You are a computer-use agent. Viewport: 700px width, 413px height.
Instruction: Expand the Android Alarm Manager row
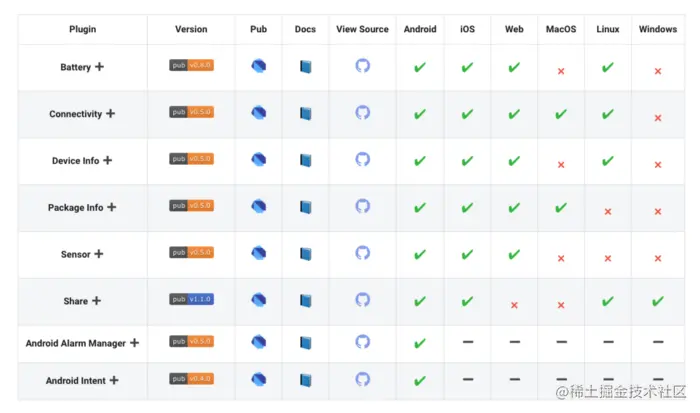point(134,342)
